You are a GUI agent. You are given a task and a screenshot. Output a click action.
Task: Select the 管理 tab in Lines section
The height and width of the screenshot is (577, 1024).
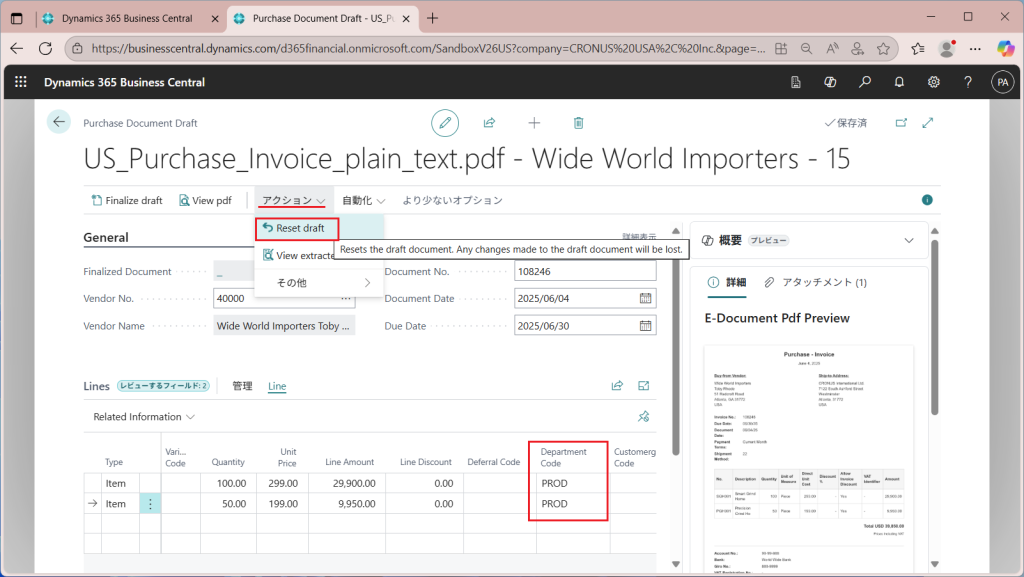pos(242,386)
